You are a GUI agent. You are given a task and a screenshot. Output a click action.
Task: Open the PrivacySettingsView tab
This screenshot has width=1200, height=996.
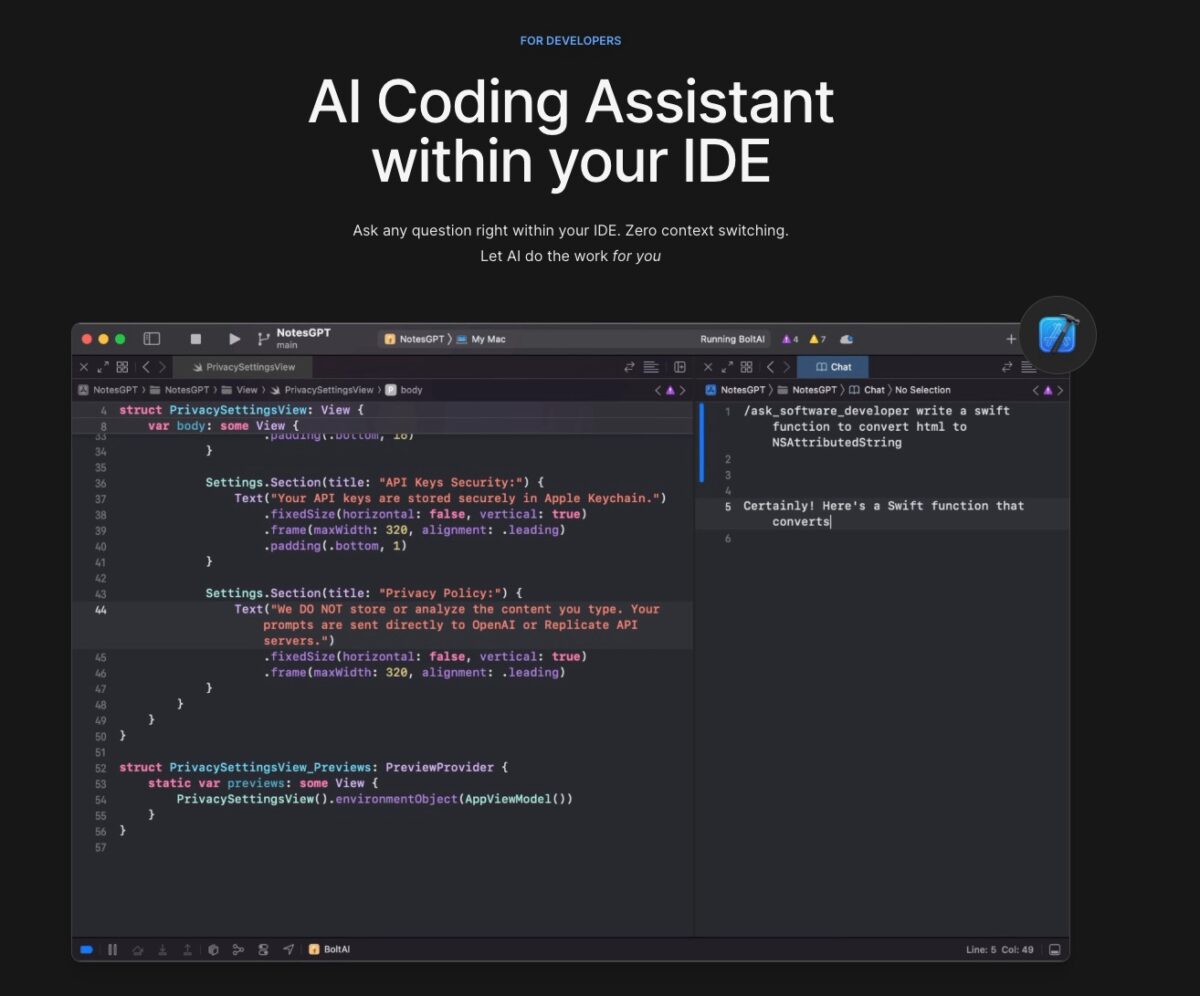(244, 367)
